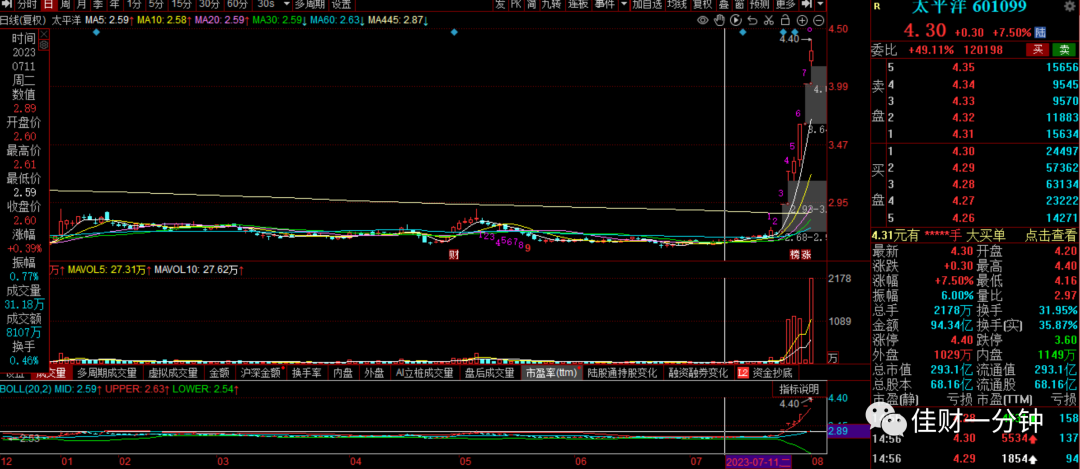1080x469 pixels.
Task: Open the rightmost toolbar dropdown arrow
Action: coord(820,4)
